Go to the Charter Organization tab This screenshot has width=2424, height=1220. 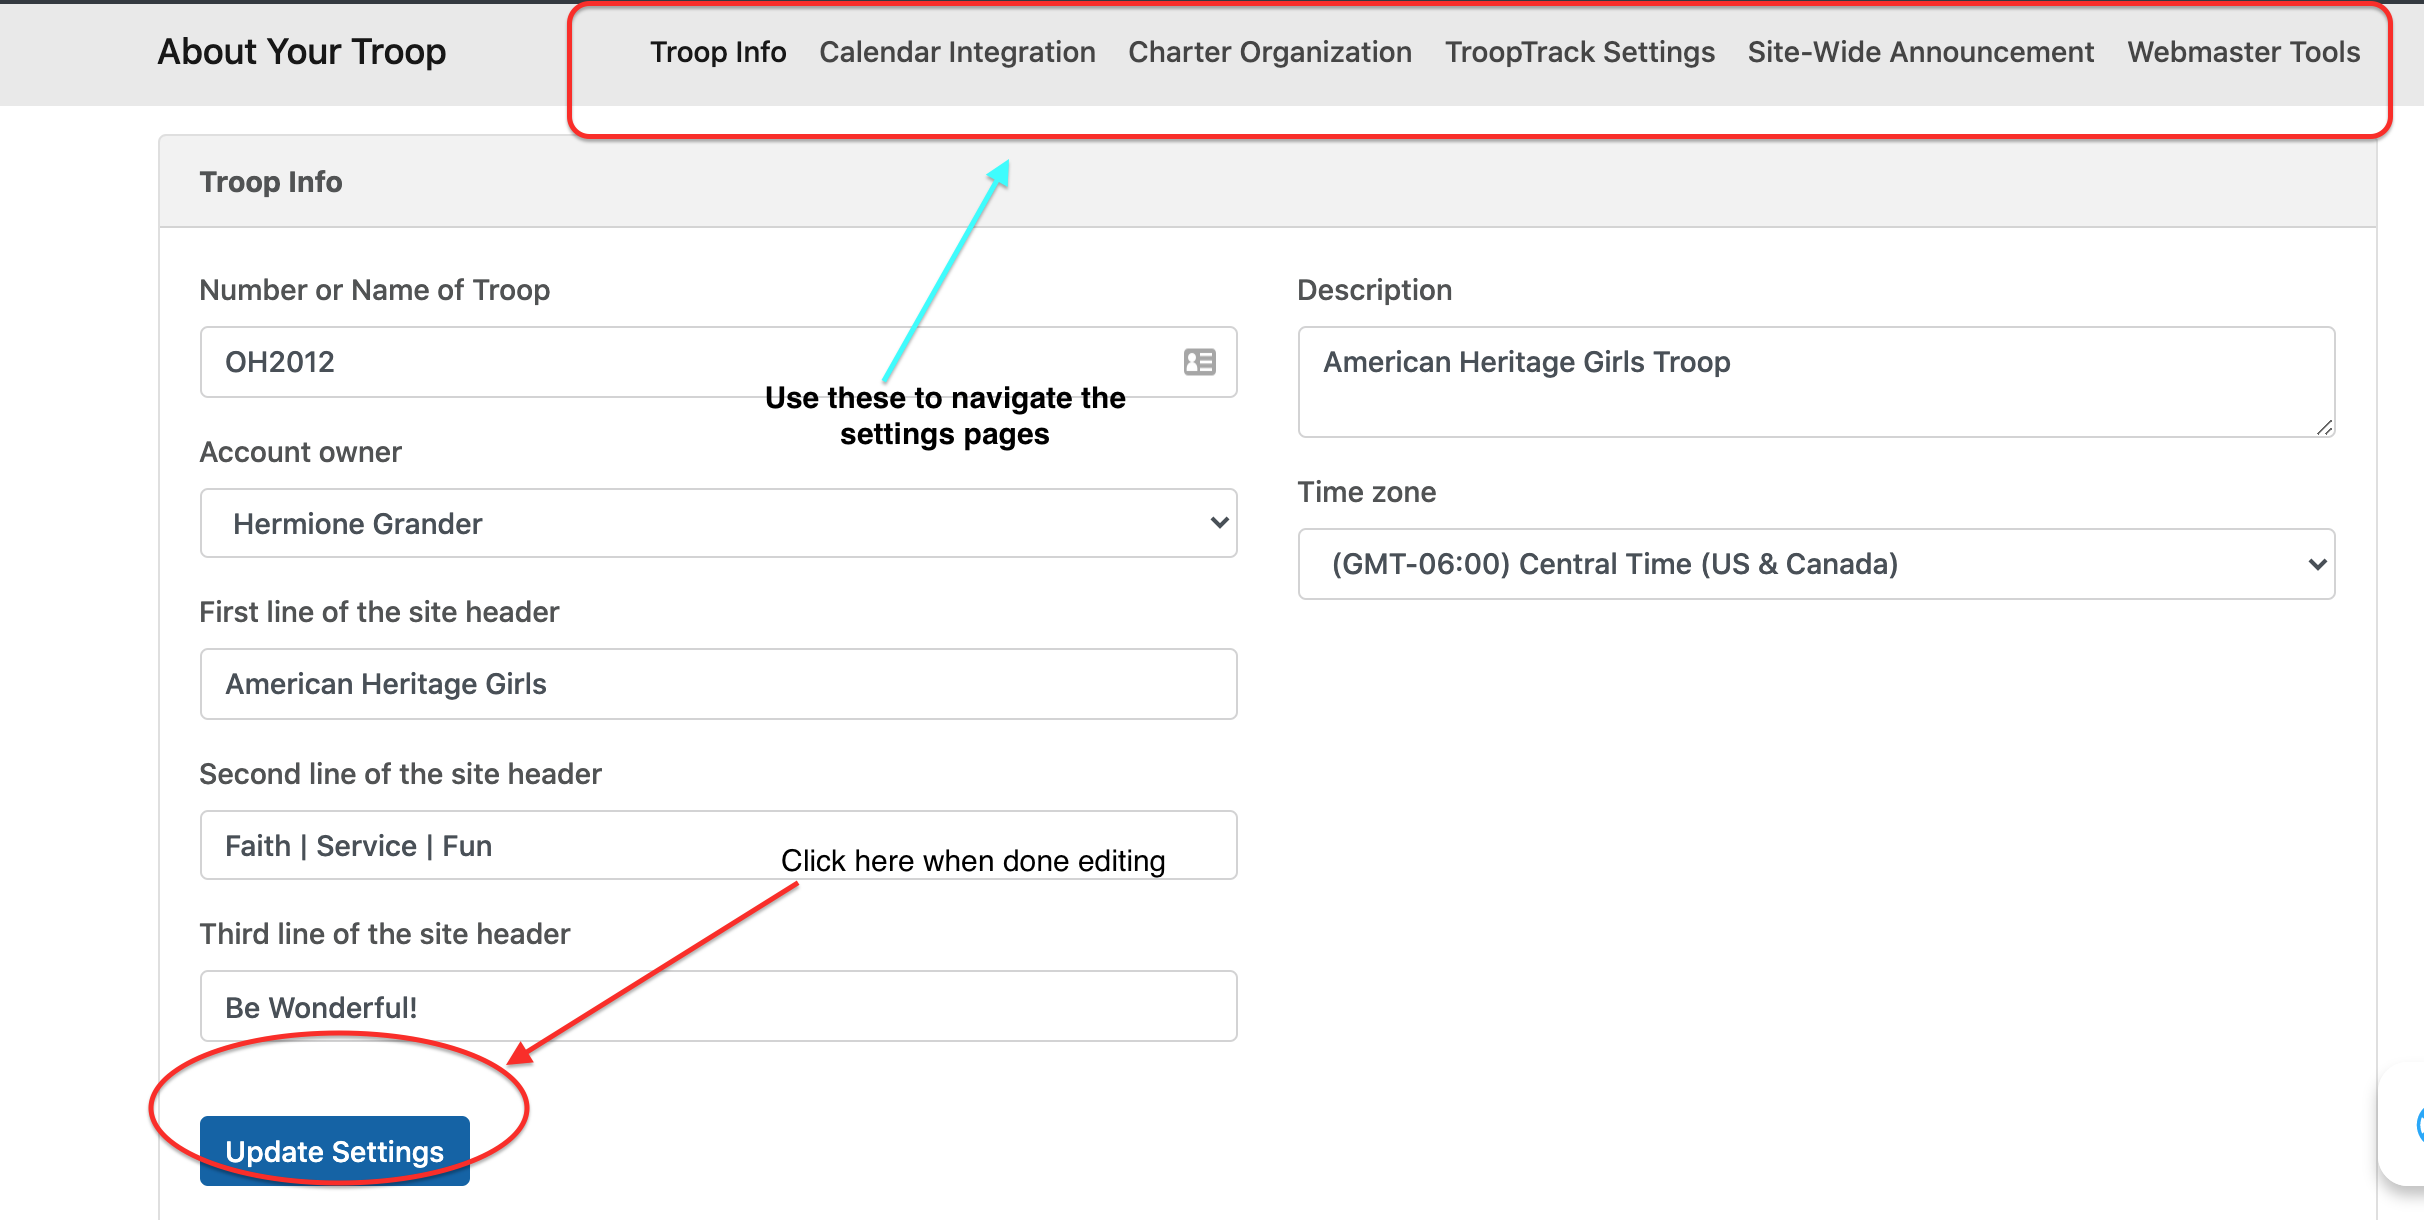click(1269, 52)
